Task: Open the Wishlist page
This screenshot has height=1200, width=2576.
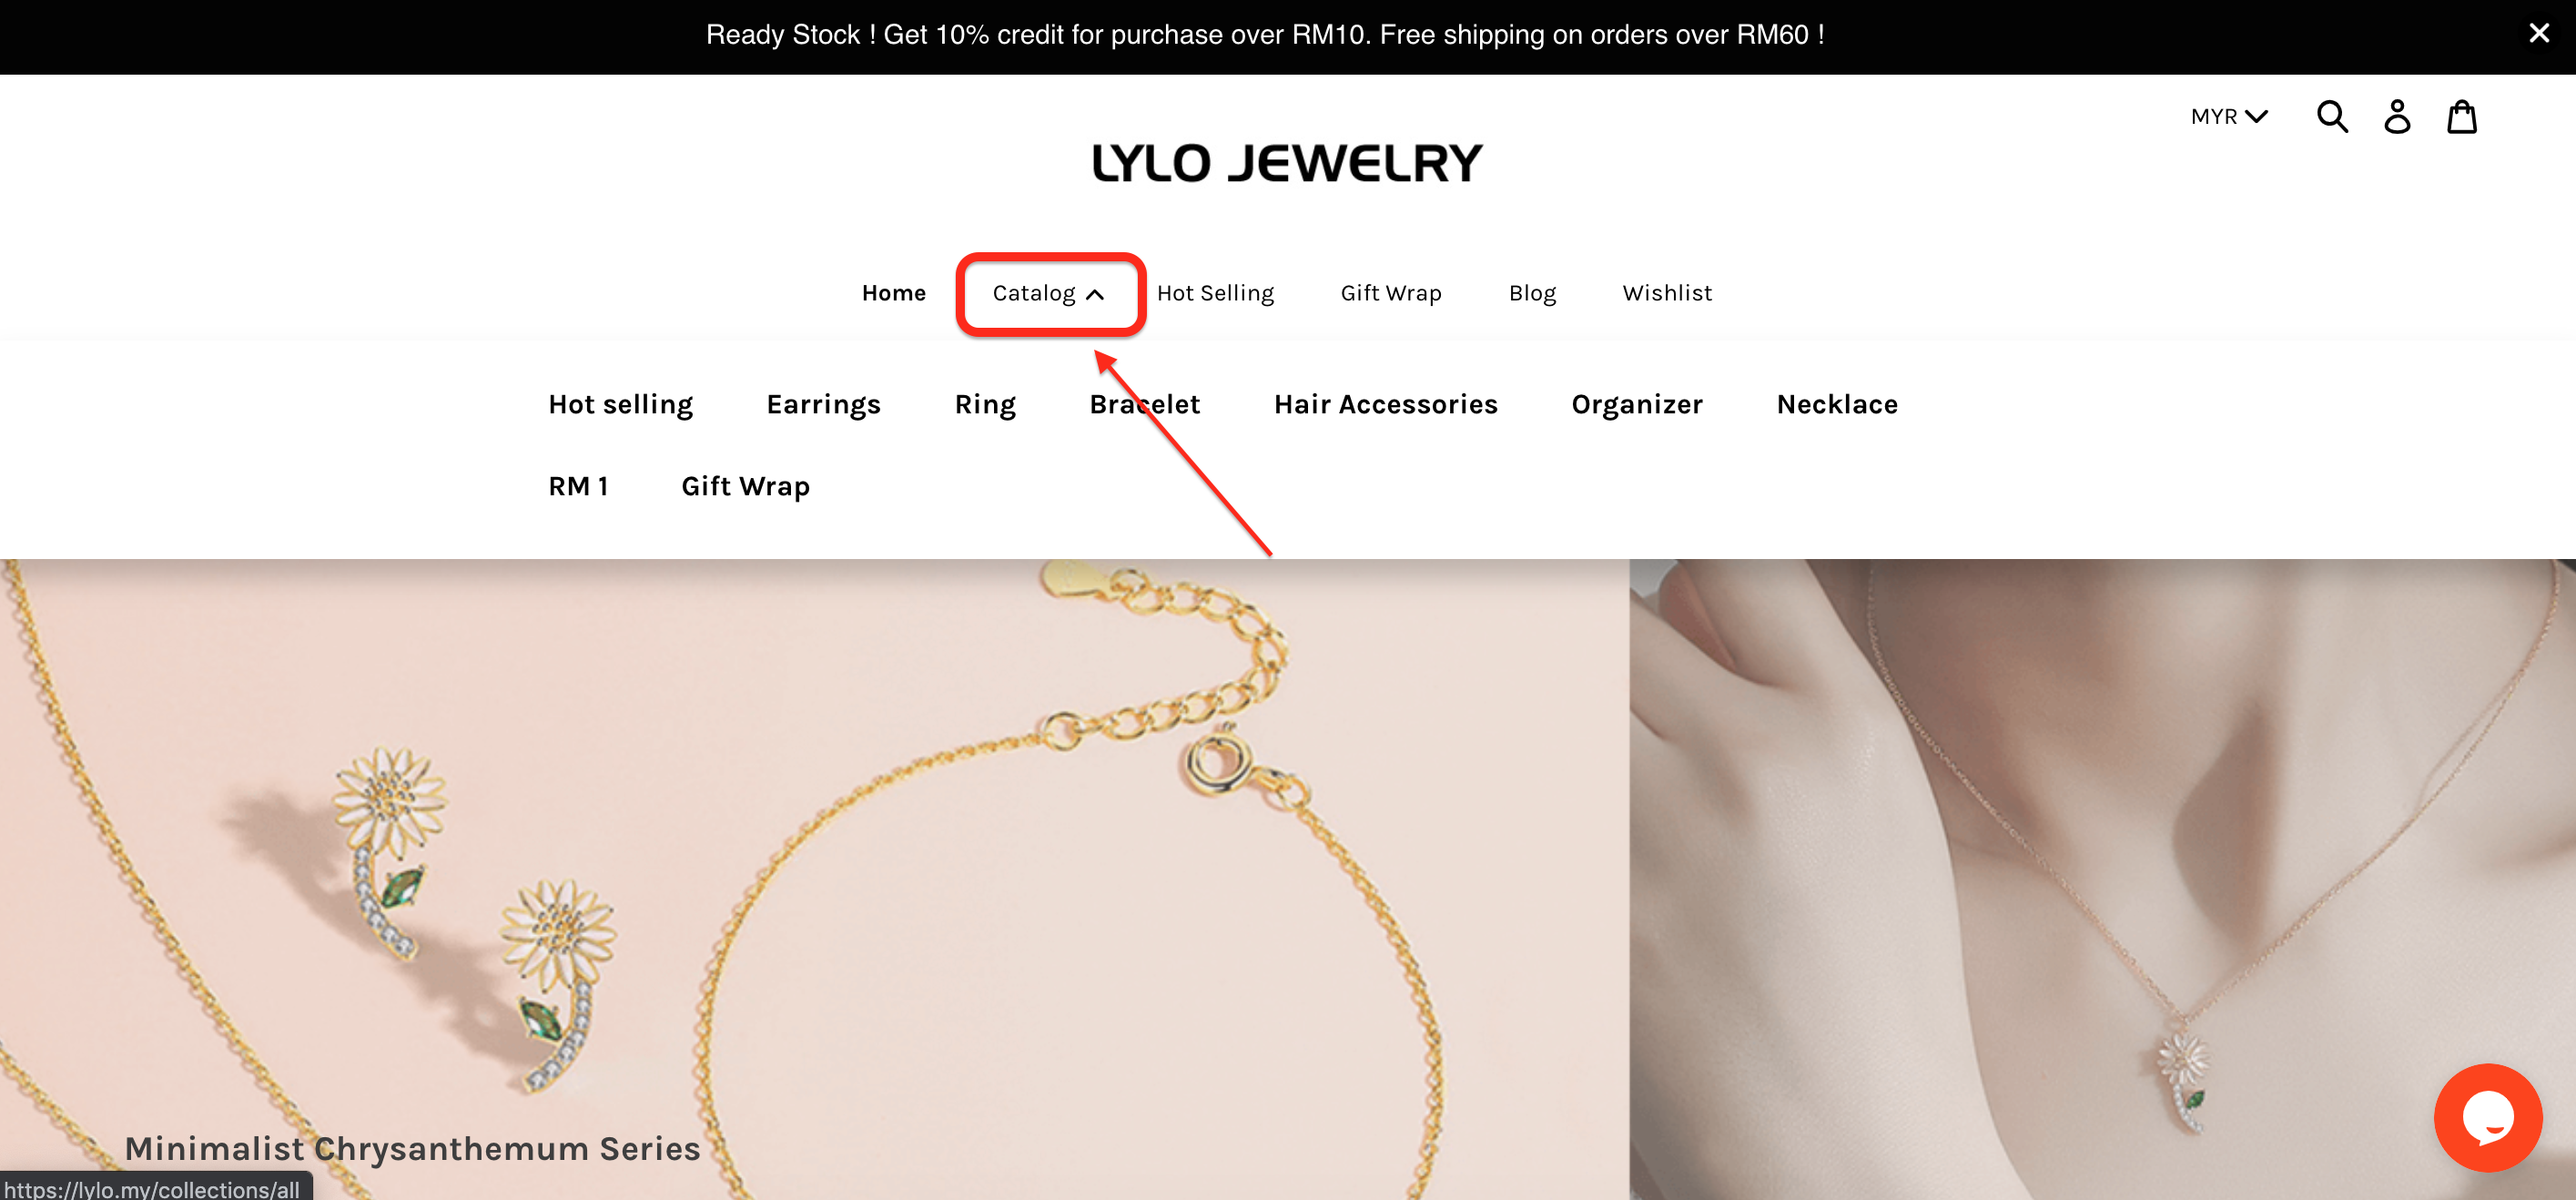Action: pos(1667,293)
